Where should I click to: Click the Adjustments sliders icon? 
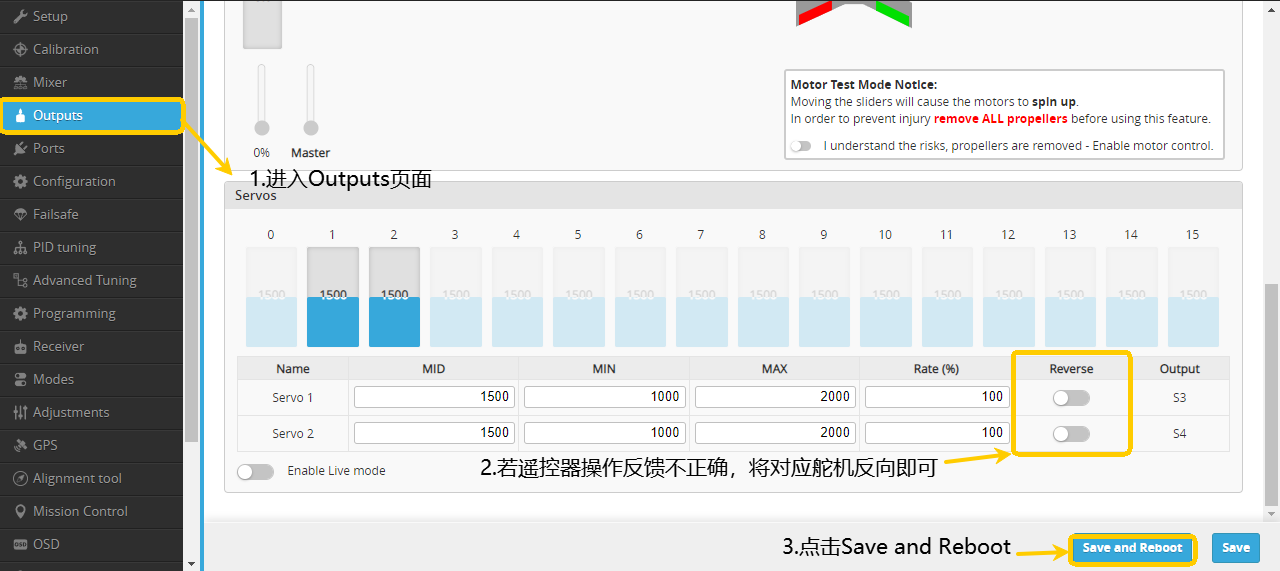[20, 412]
